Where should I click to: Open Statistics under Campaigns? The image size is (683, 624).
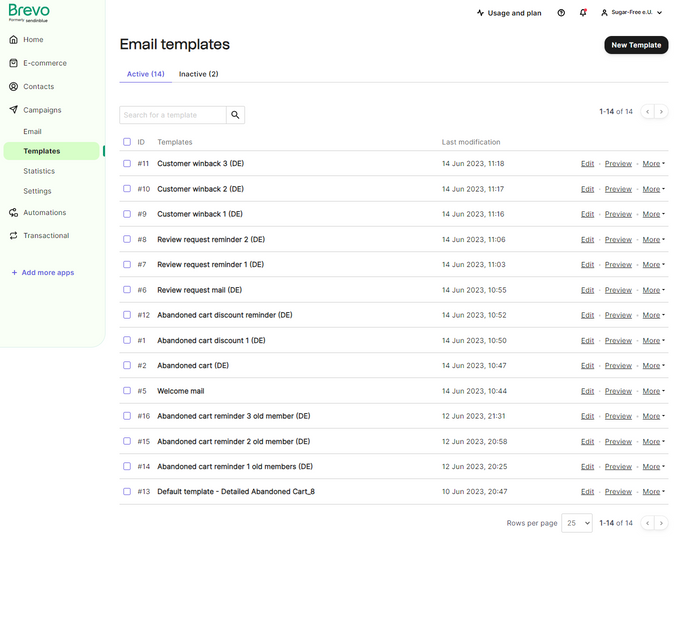point(39,171)
